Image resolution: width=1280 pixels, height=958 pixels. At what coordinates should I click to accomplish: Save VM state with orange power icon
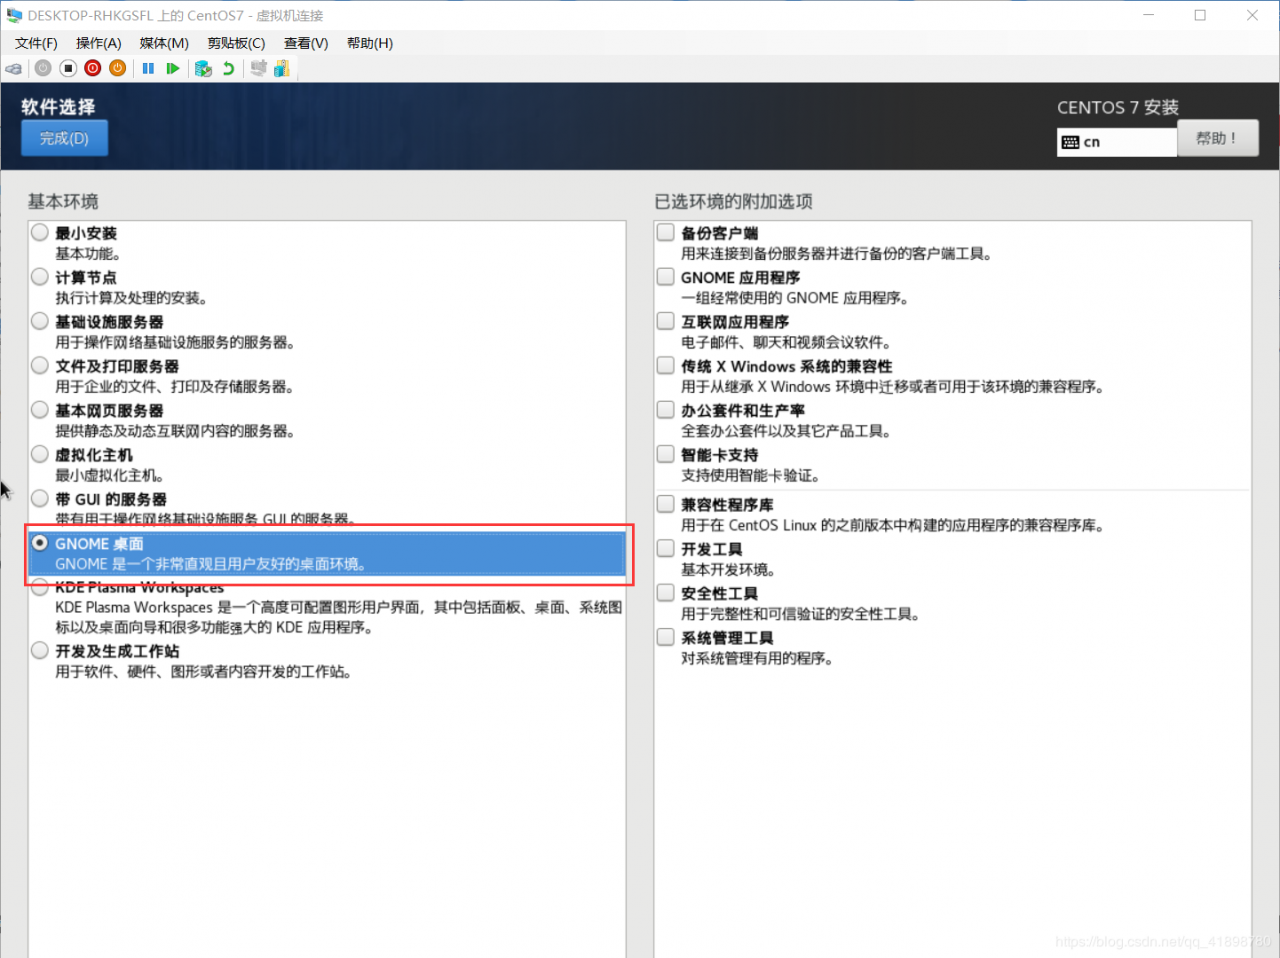[x=118, y=68]
